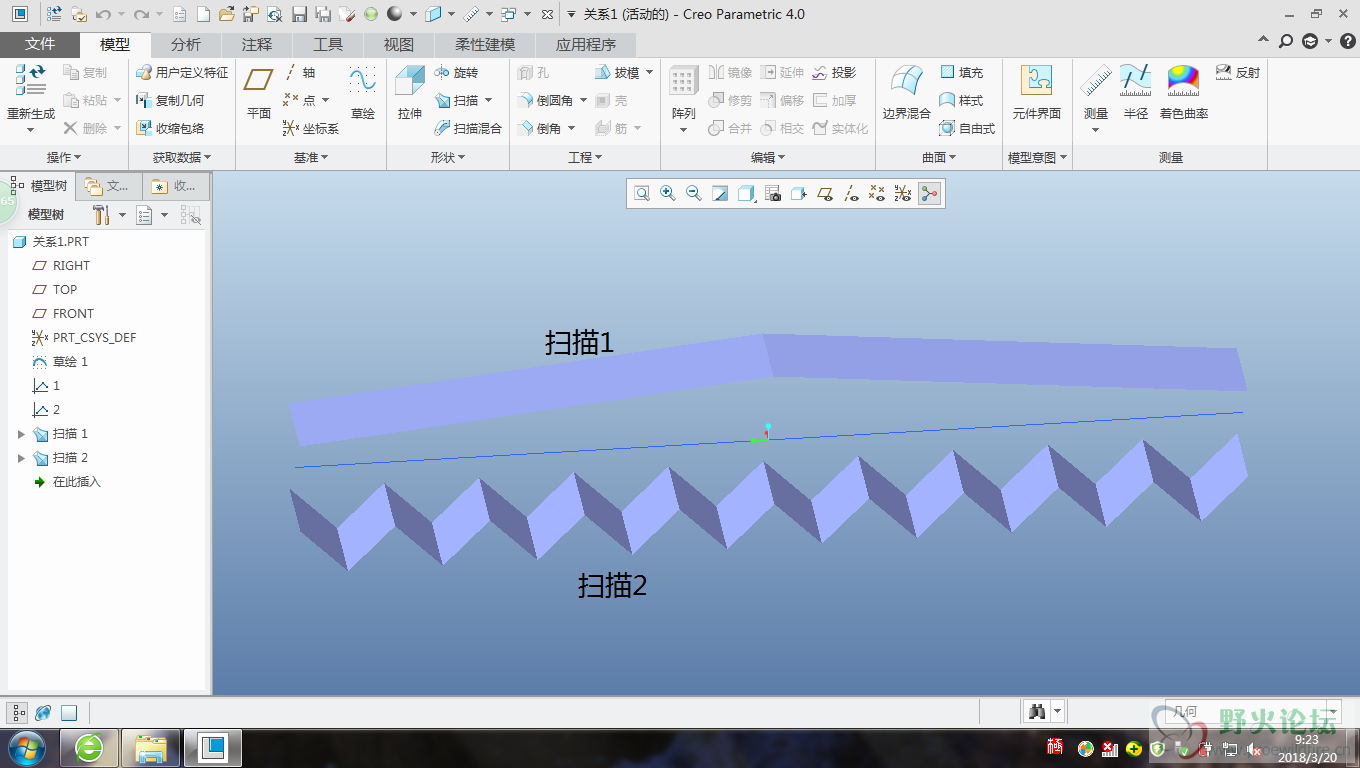The width and height of the screenshot is (1360, 768).
Task: Open 用户定义特征 user-defined feature
Action: pyautogui.click(x=182, y=73)
